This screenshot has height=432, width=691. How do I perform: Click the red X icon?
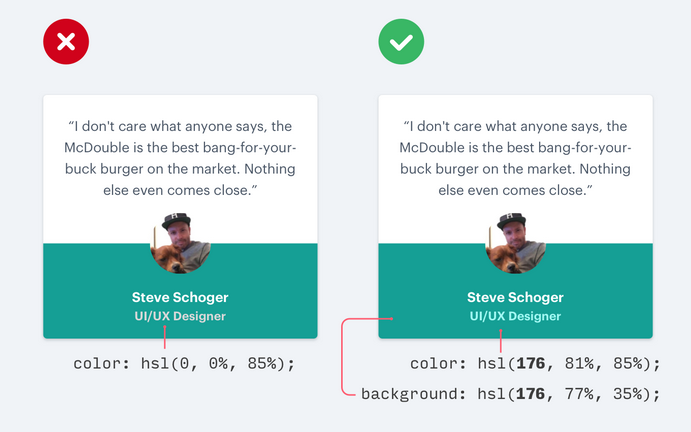pos(66,43)
